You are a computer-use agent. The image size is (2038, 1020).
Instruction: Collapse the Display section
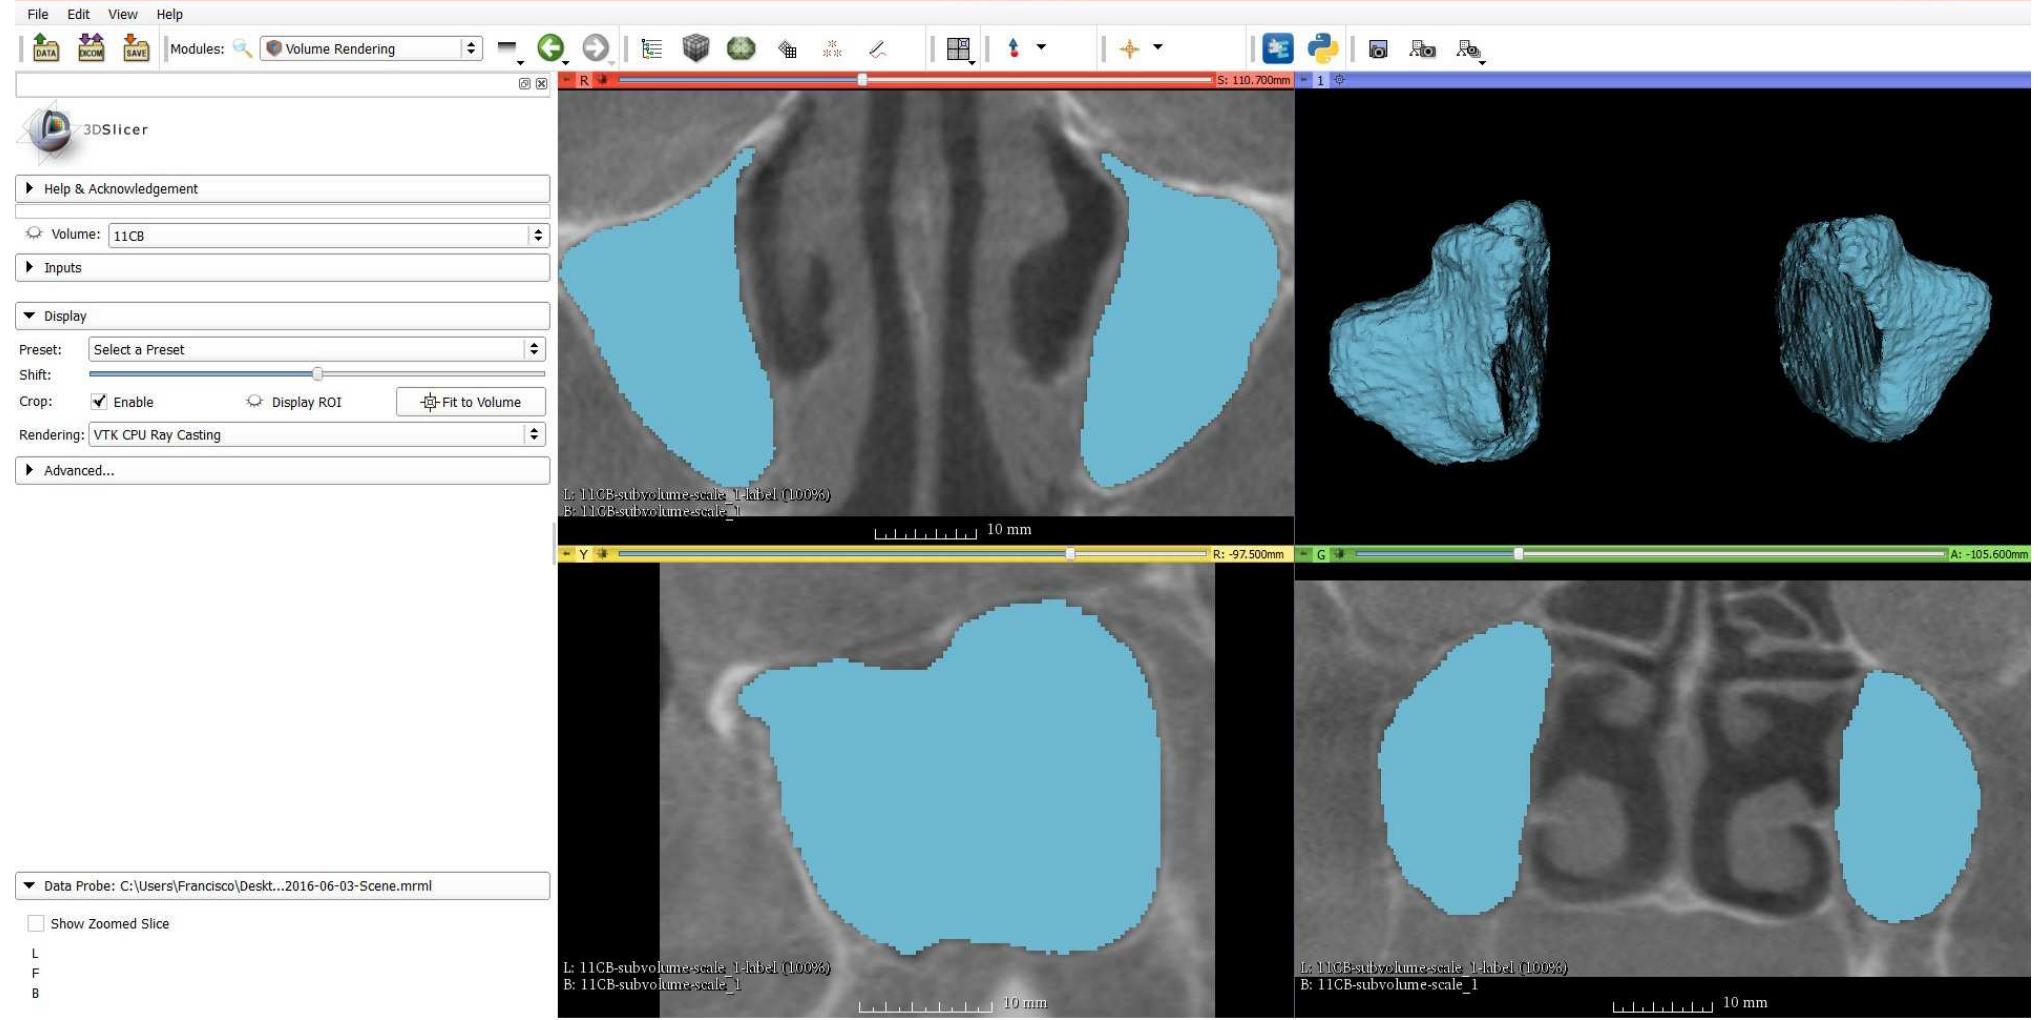click(282, 315)
